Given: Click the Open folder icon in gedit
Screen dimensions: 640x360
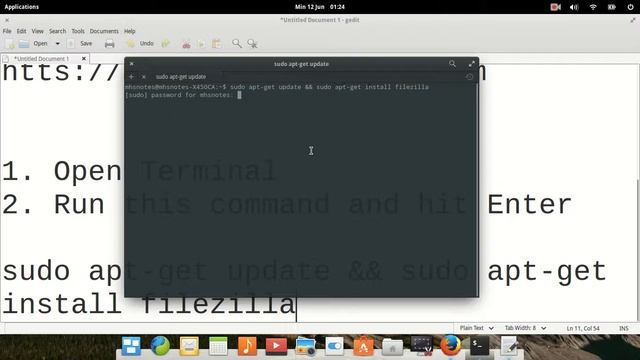Looking at the screenshot, I should [x=24, y=44].
